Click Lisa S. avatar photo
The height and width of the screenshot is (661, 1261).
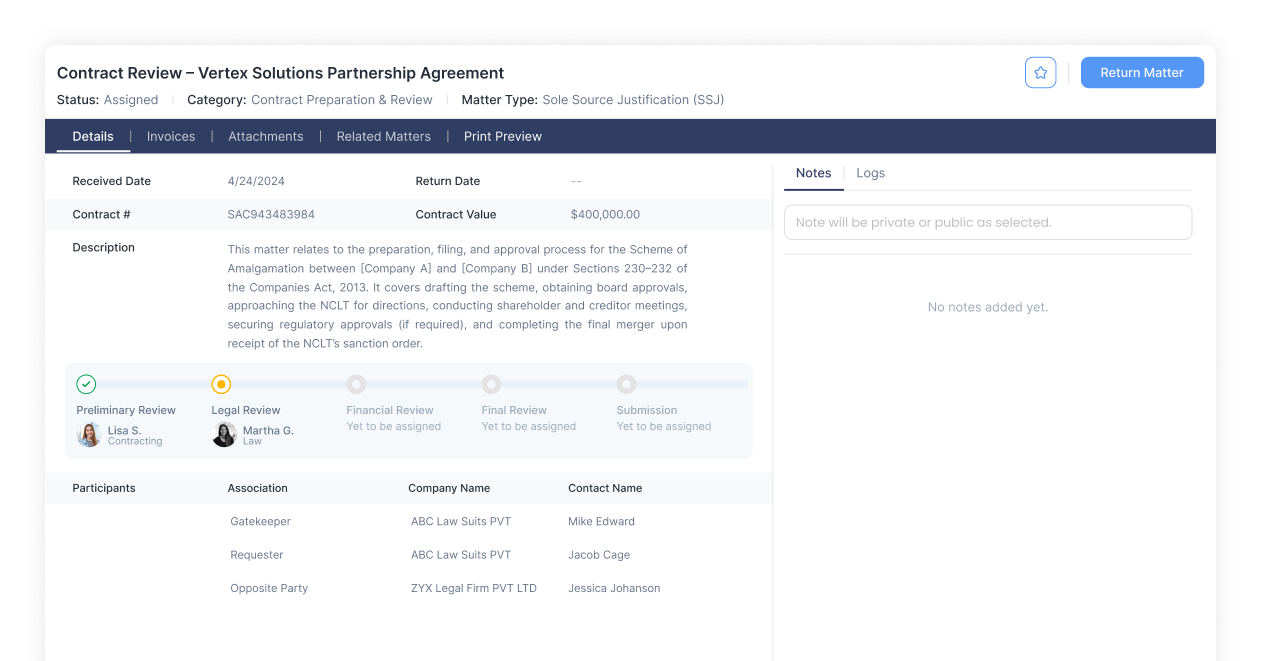tap(89, 435)
